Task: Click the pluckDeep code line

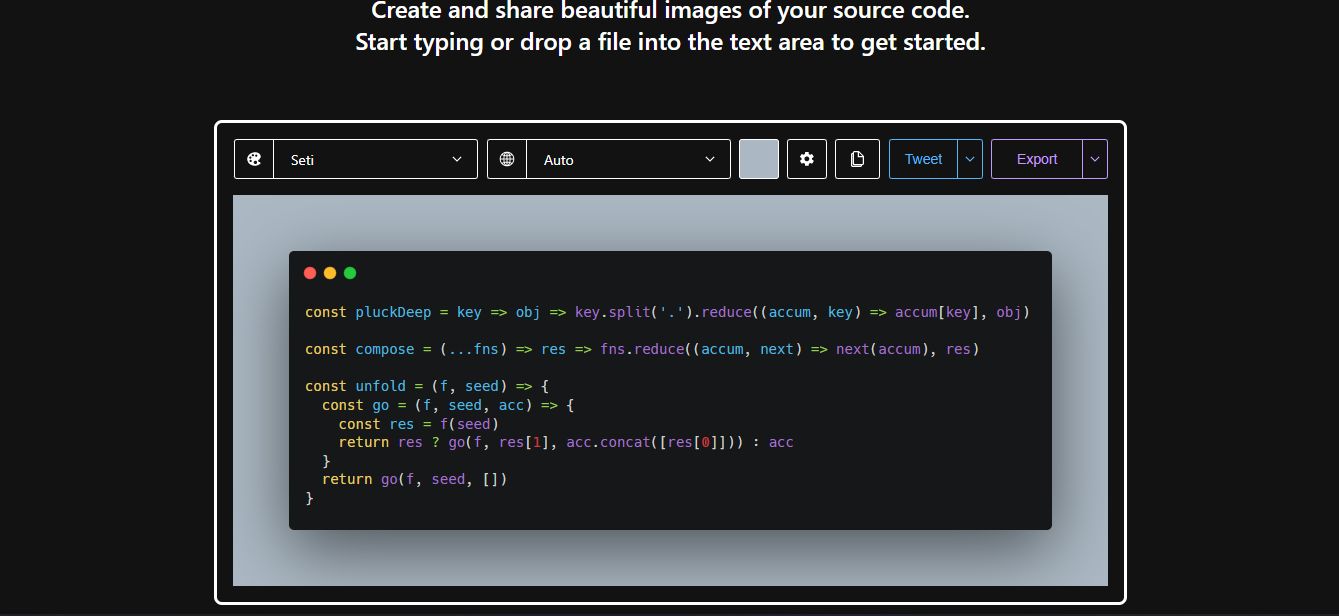Action: (x=667, y=312)
